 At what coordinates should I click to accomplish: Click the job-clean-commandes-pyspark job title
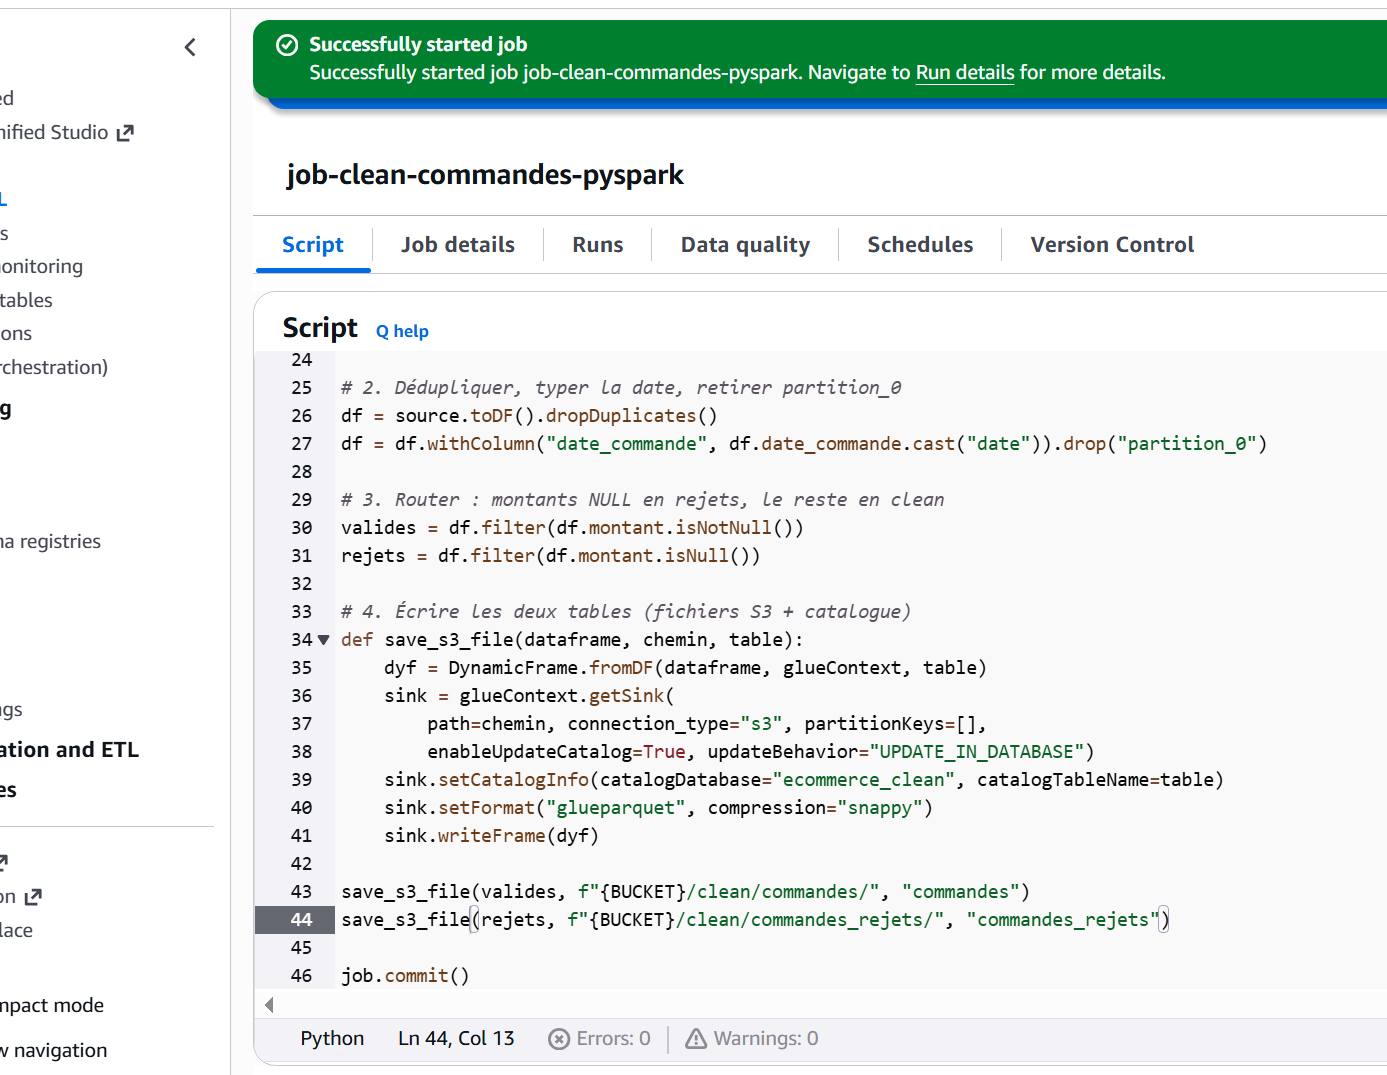click(x=485, y=175)
